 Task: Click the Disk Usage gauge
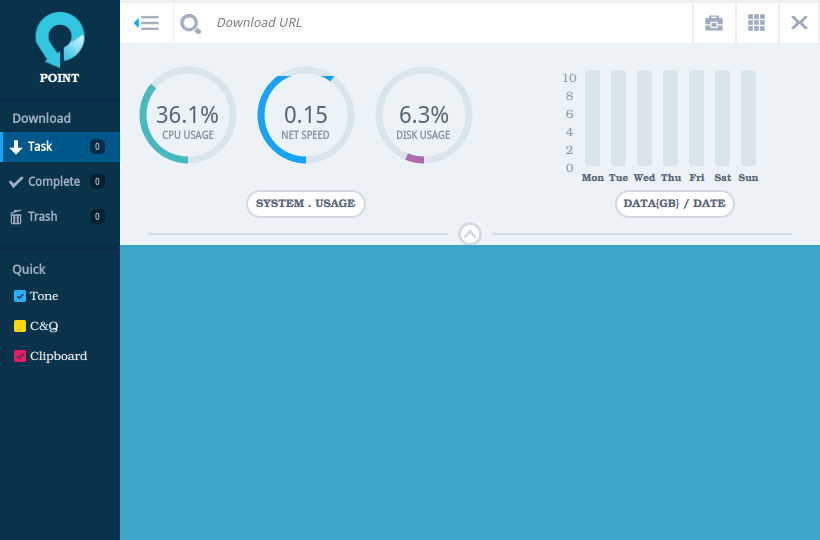point(424,115)
